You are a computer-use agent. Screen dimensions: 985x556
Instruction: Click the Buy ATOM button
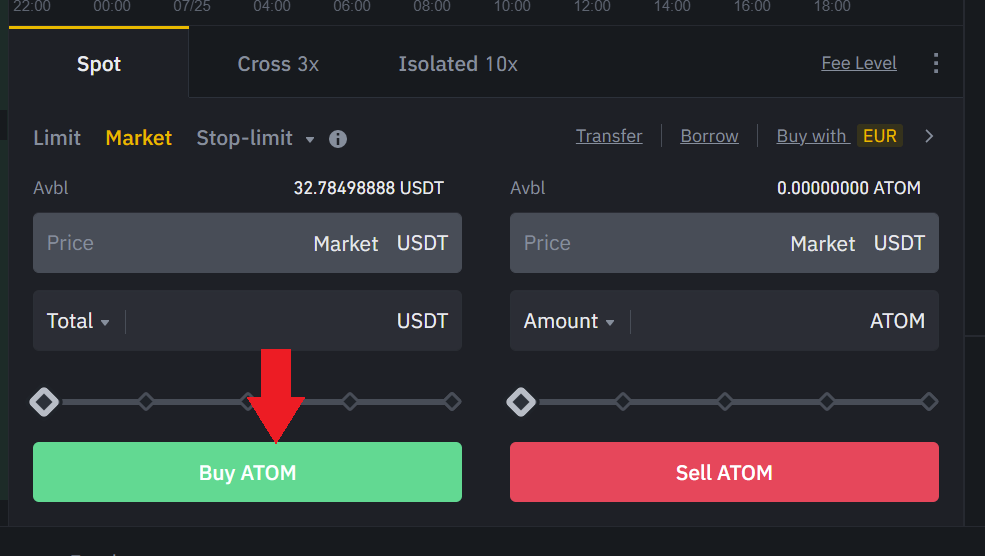point(248,472)
